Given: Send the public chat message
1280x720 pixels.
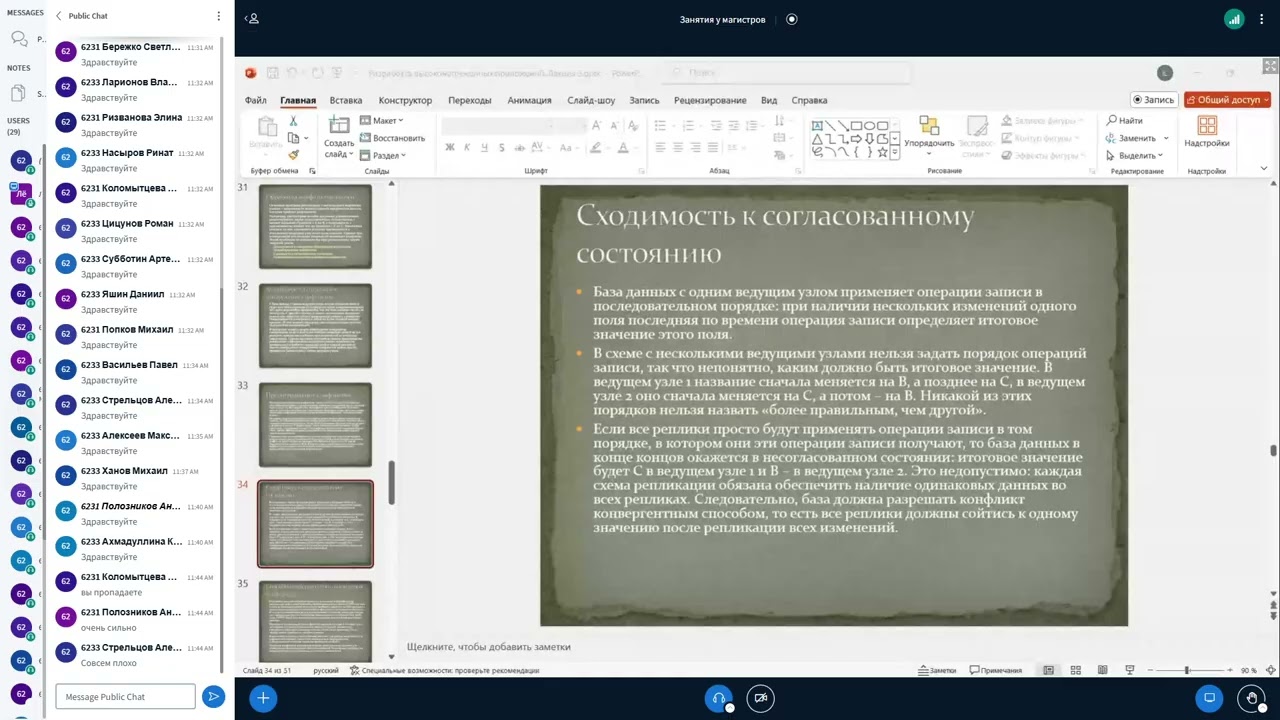Looking at the screenshot, I should point(213,697).
